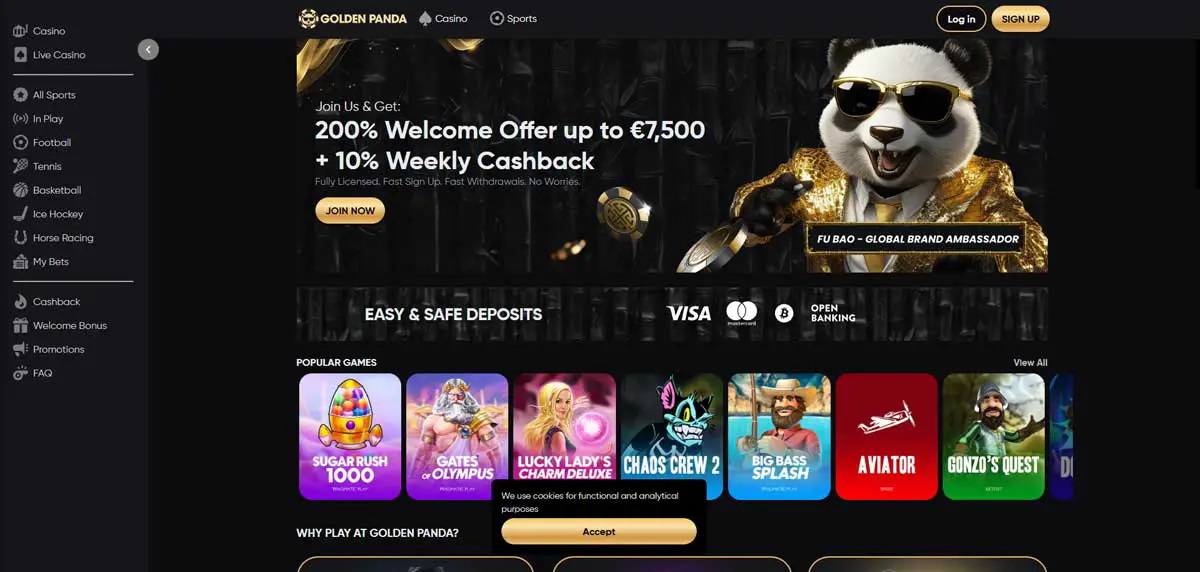Select the Football icon in sidebar

(20, 143)
